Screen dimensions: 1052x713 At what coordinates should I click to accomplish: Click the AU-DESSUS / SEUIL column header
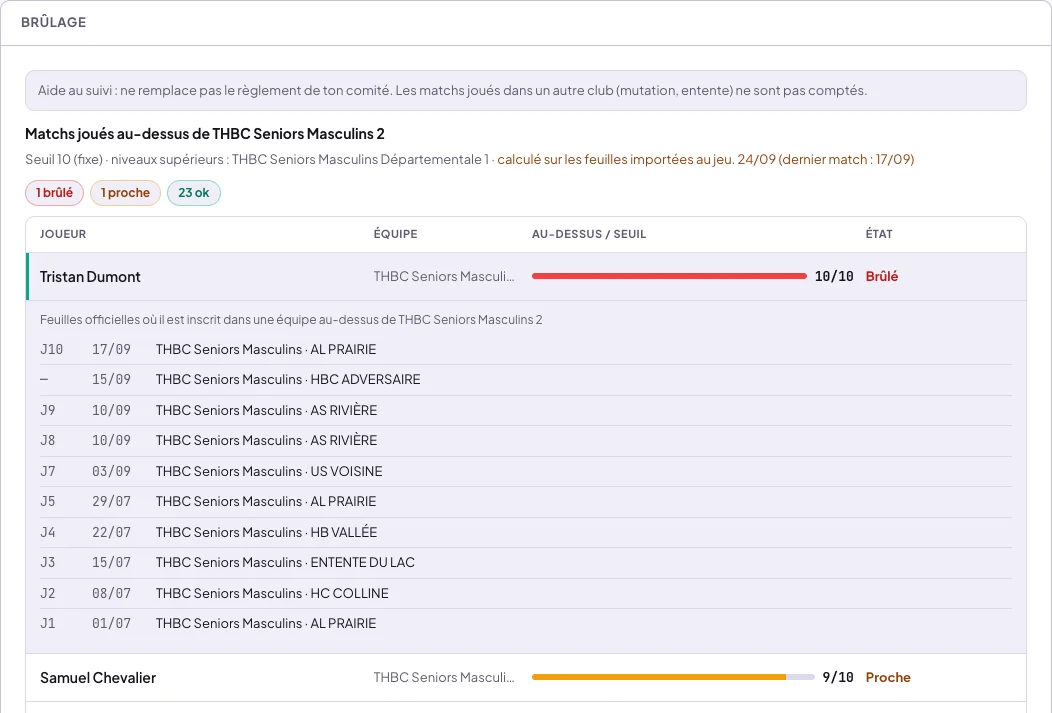click(x=589, y=234)
